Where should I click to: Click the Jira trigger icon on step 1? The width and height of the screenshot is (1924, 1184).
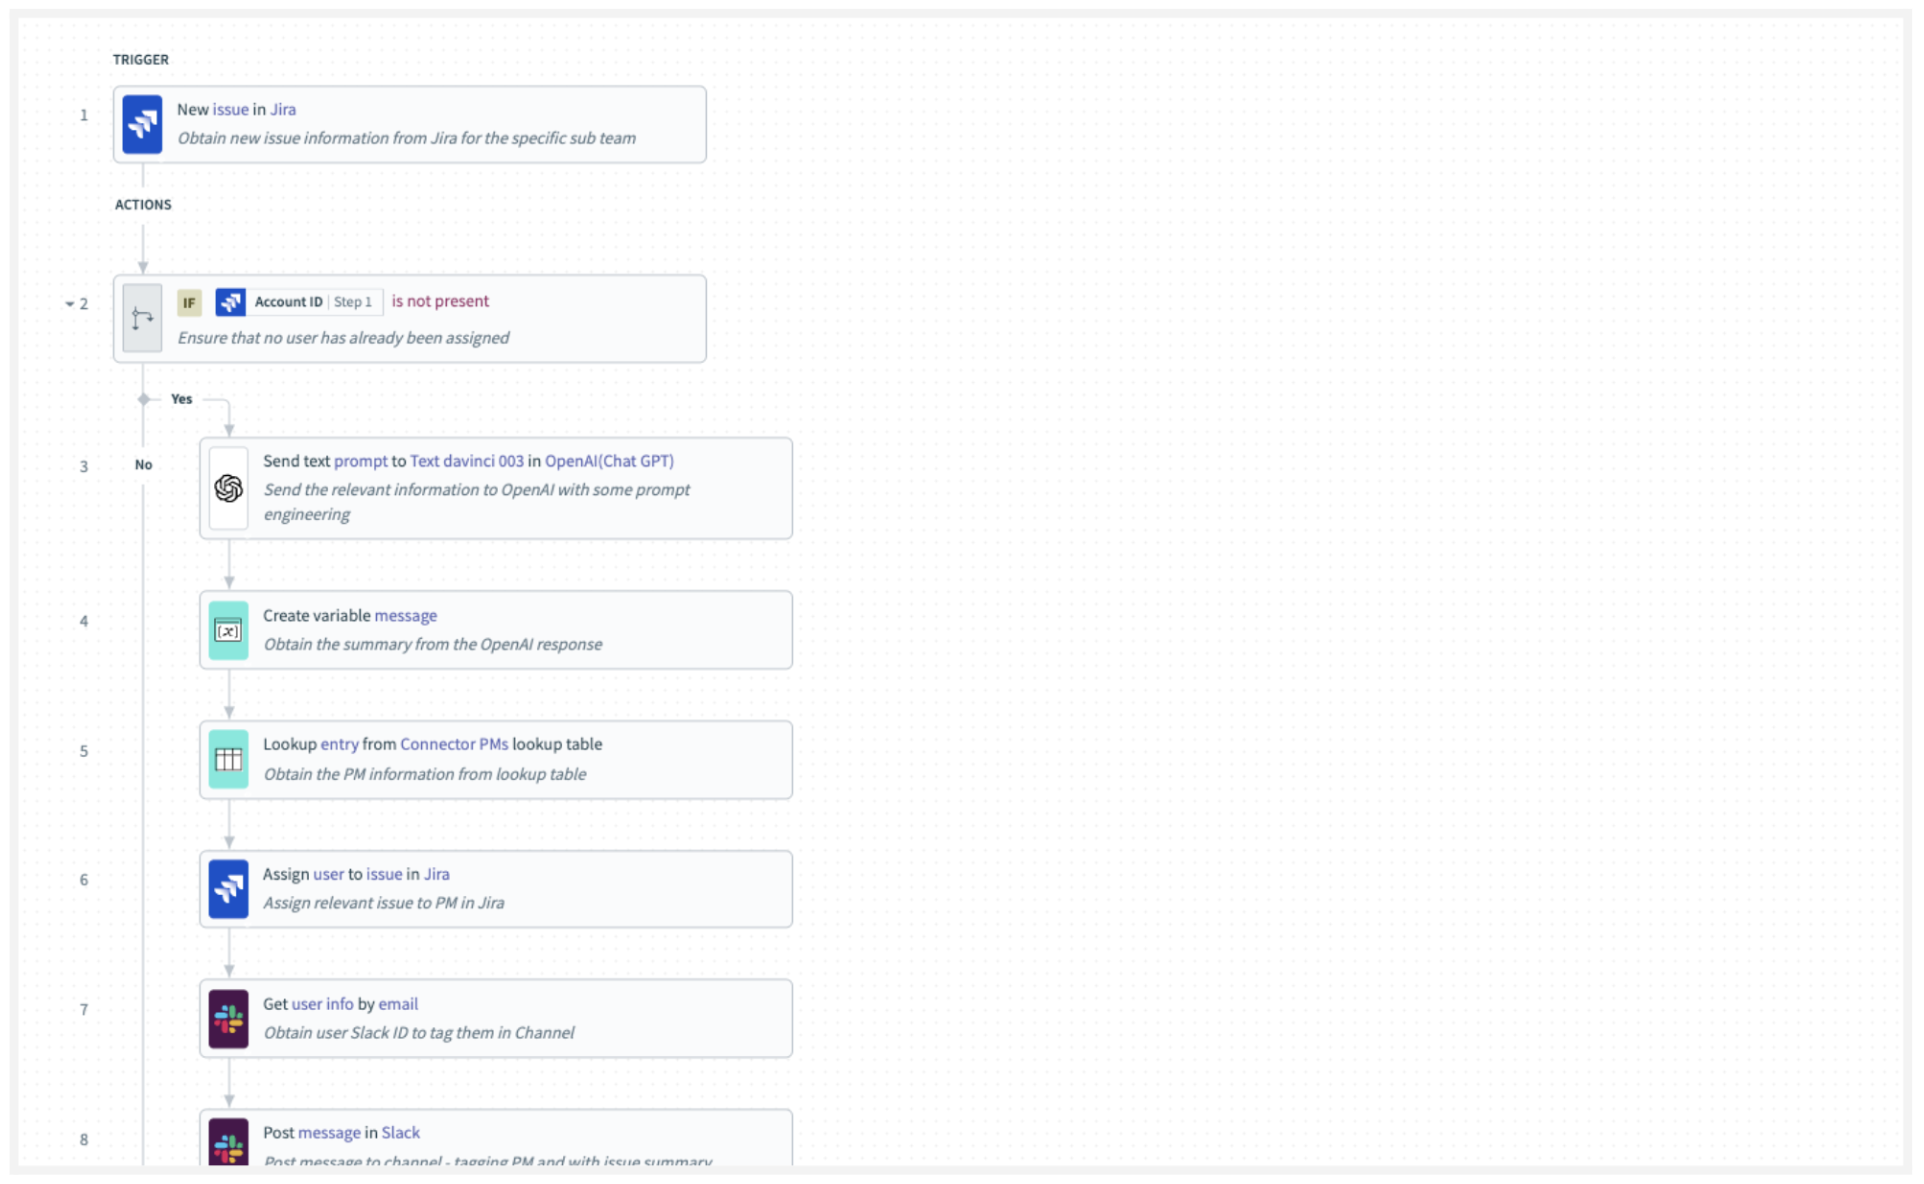coord(142,124)
